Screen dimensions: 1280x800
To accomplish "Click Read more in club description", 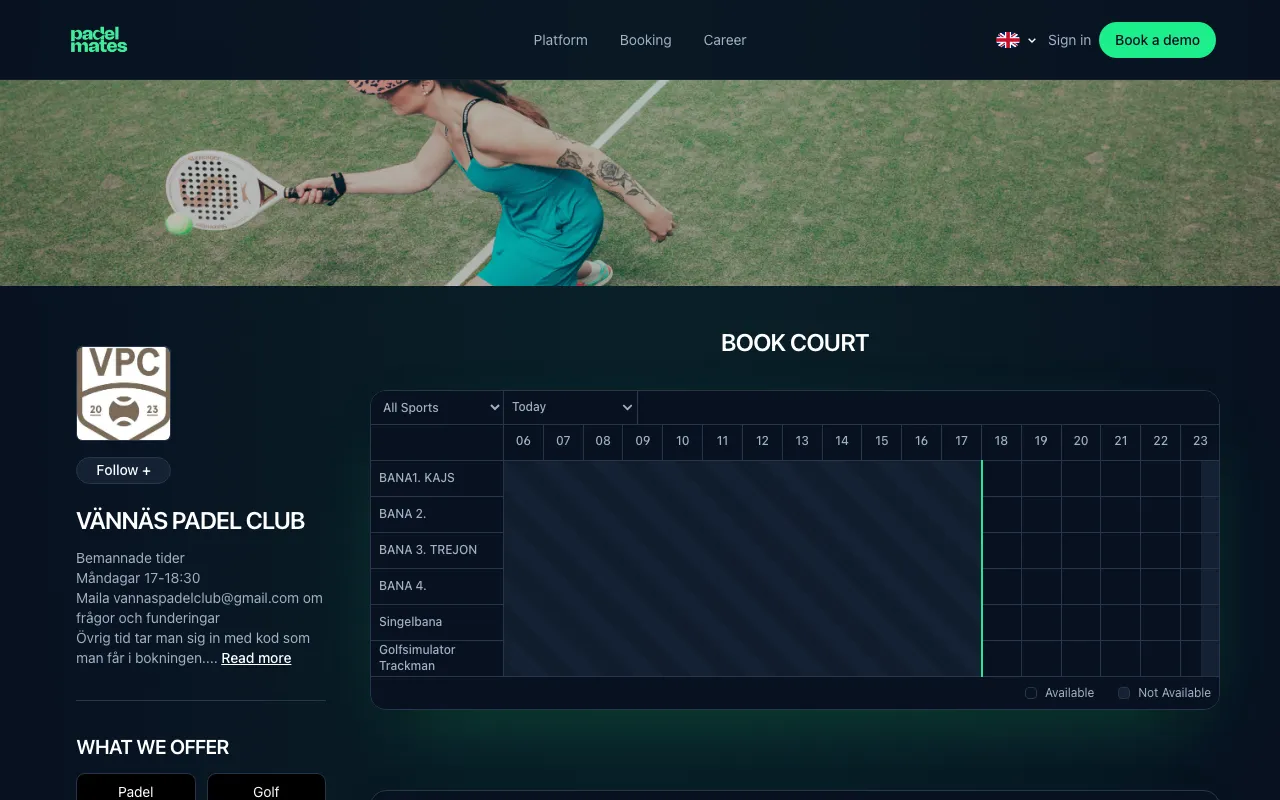I will pos(256,658).
